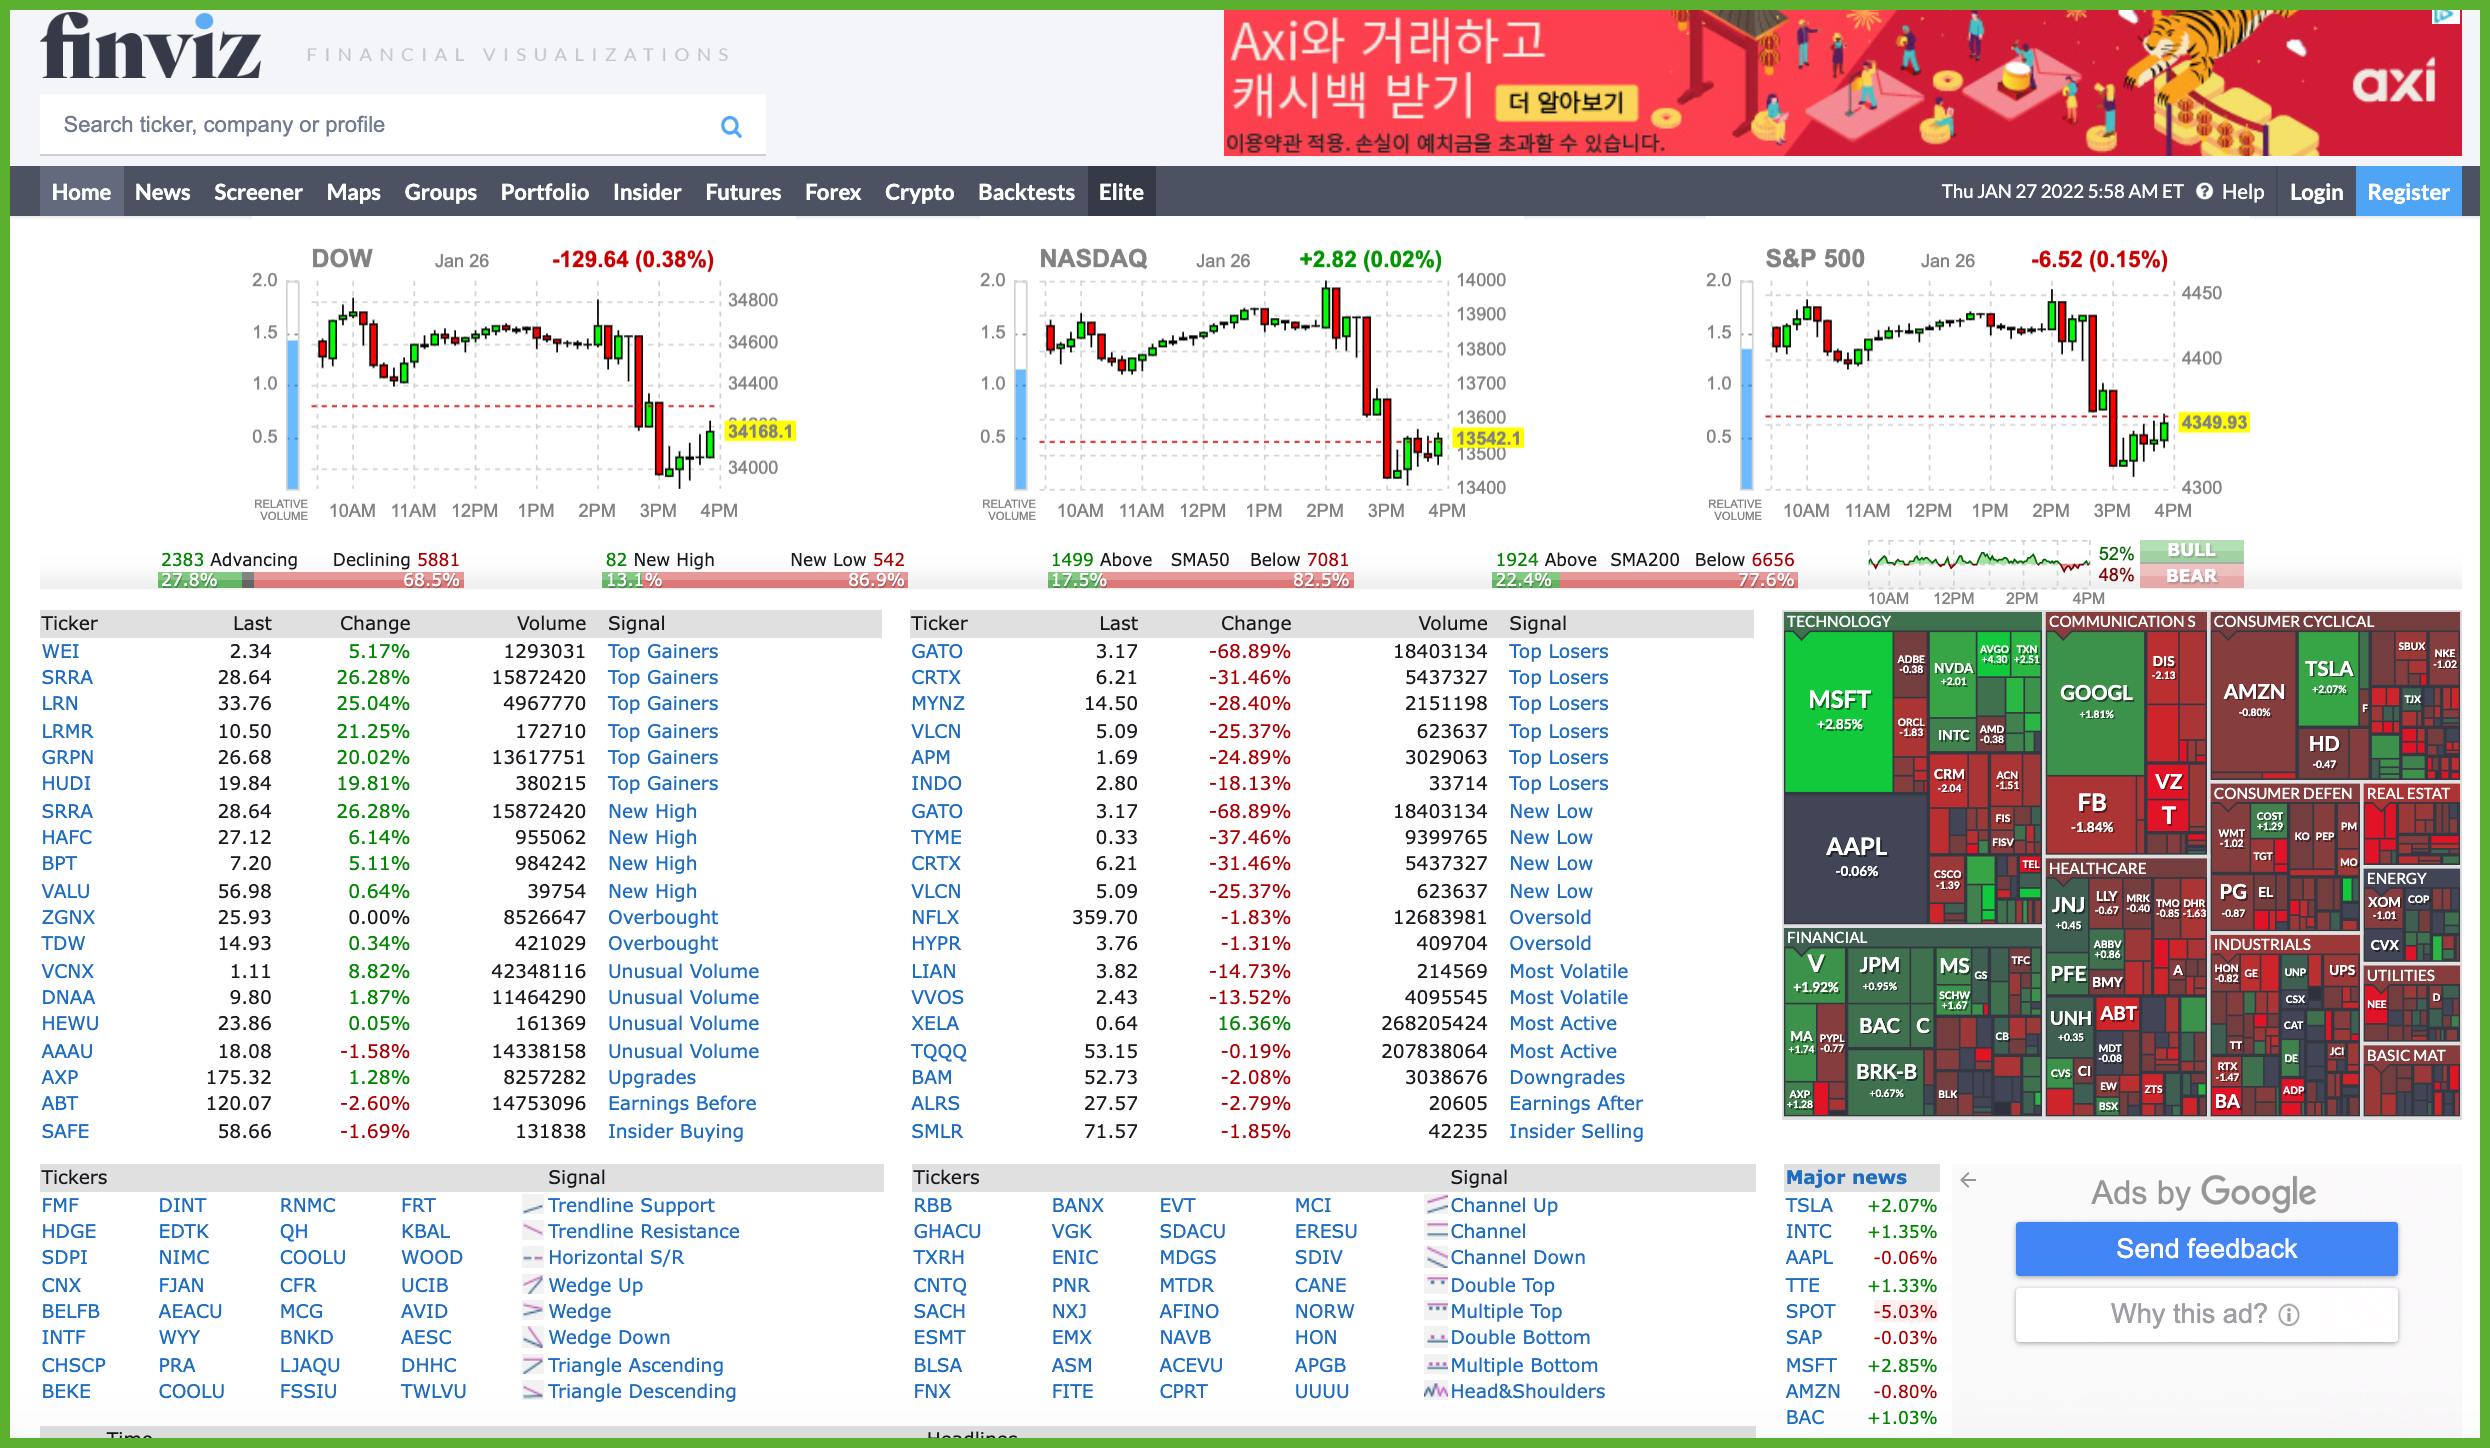Viewport: 2490px width, 1448px height.
Task: Click the Multiple Bottom pattern icon
Action: (x=1436, y=1365)
